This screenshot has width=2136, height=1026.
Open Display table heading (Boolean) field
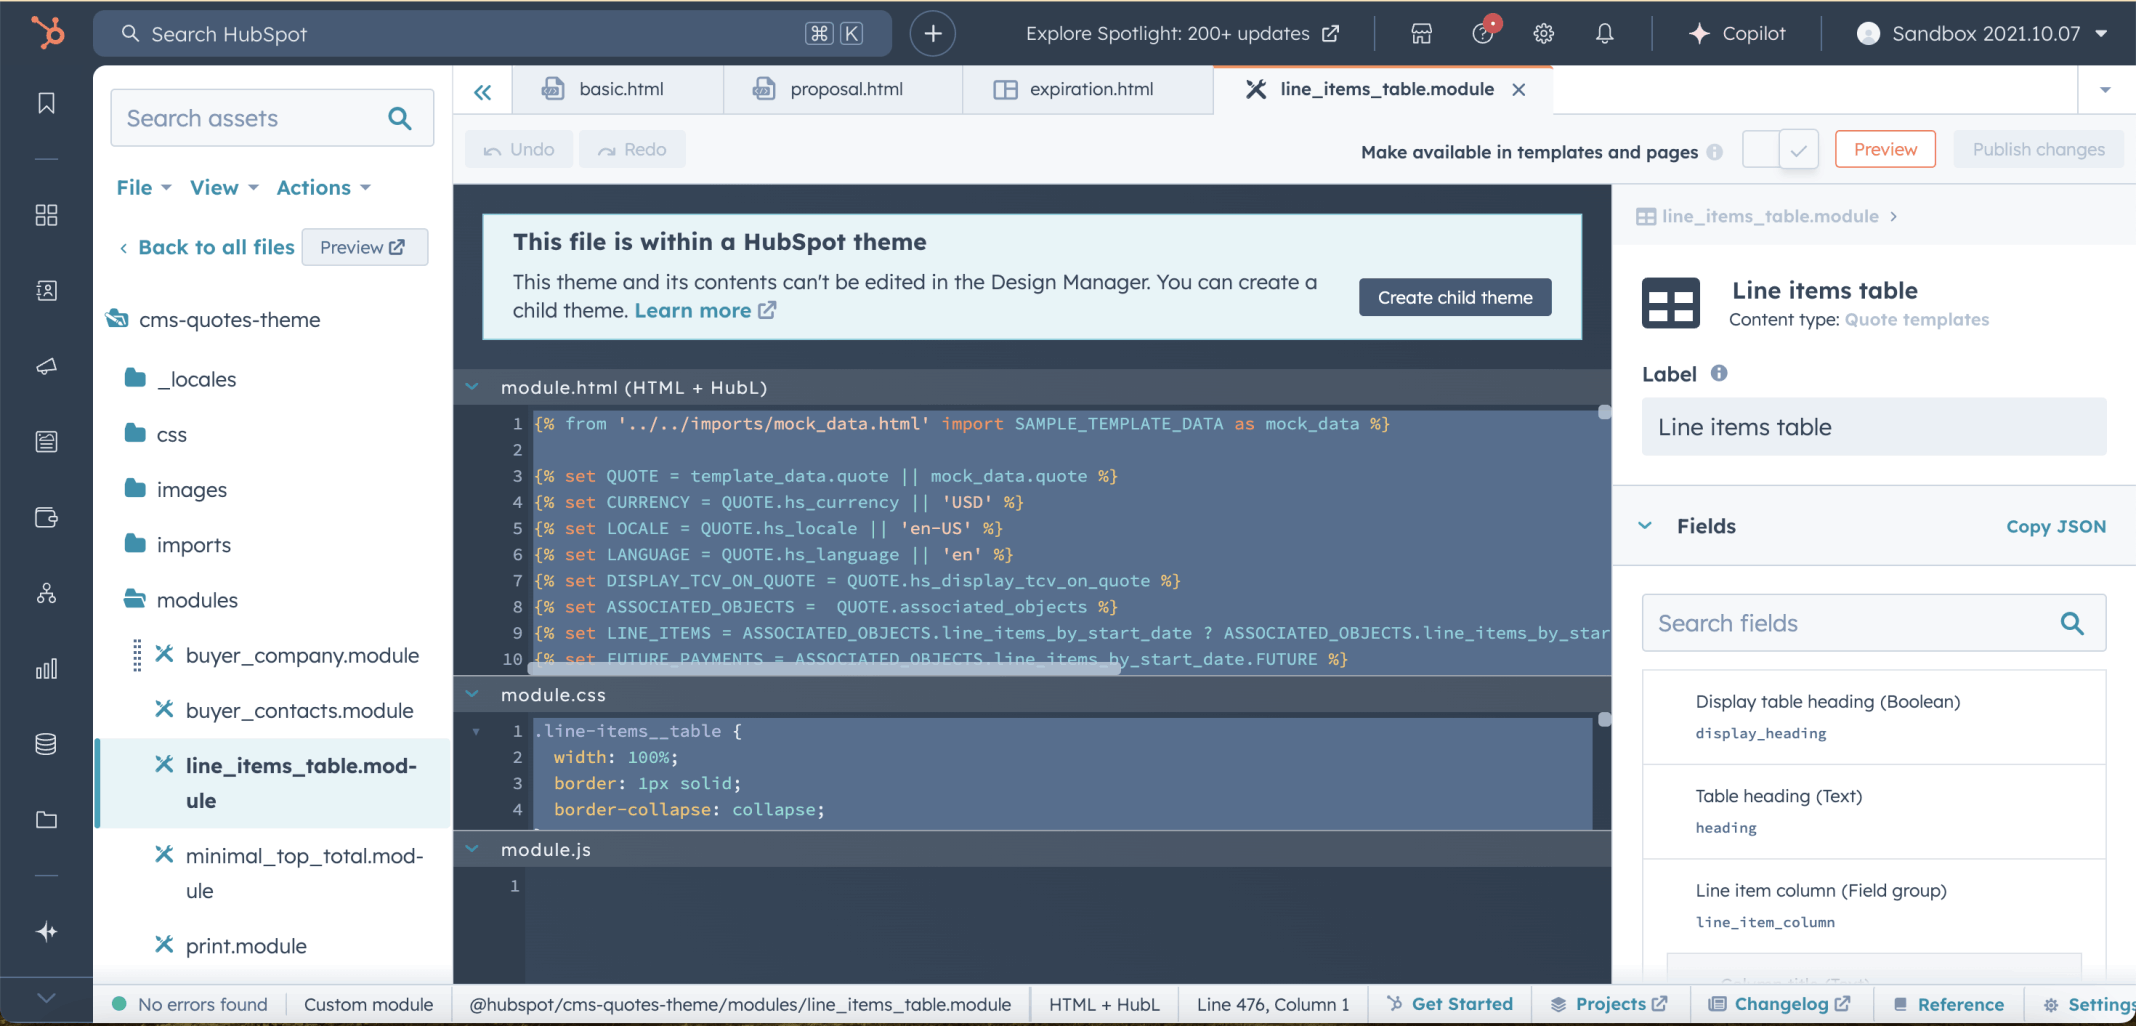[1874, 717]
